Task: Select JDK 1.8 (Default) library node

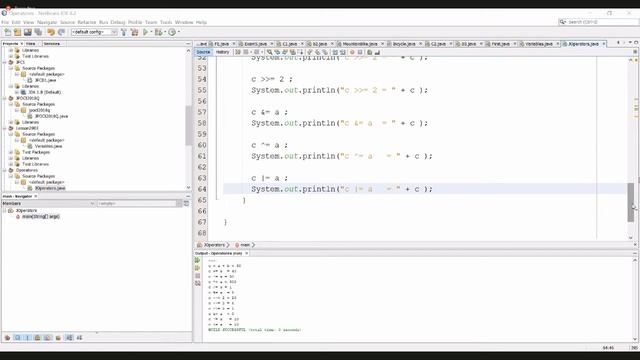Action: (x=44, y=92)
